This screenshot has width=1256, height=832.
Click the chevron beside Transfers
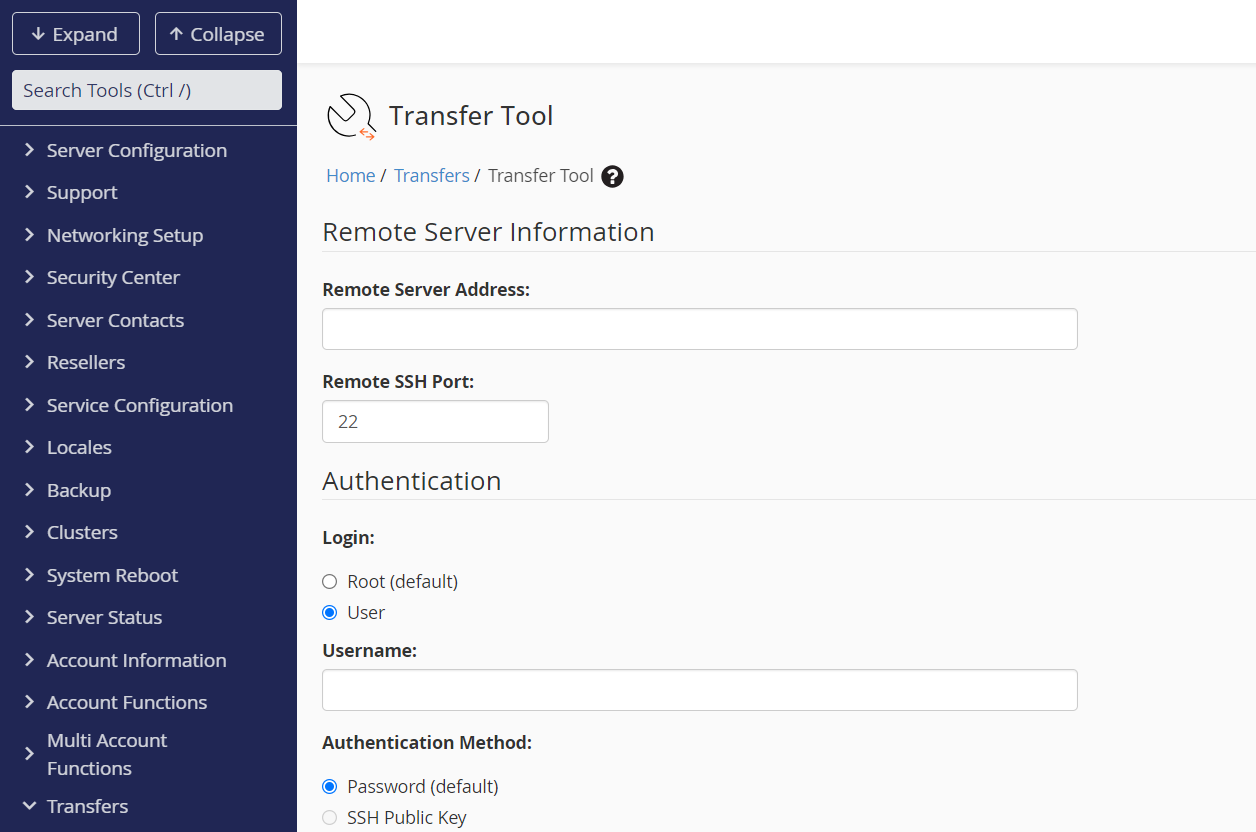29,806
